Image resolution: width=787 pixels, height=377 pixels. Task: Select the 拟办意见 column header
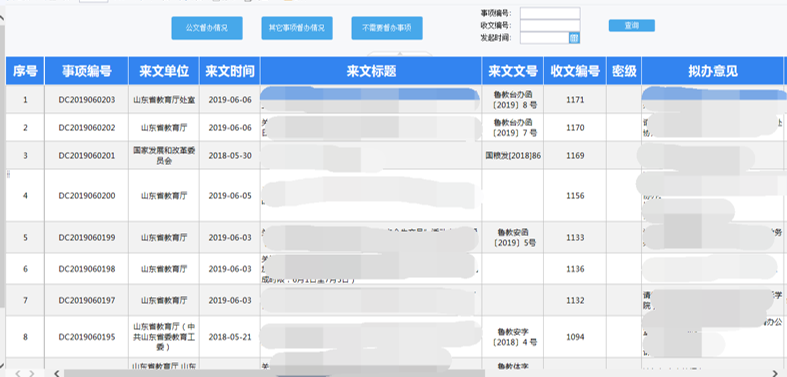[x=713, y=71]
